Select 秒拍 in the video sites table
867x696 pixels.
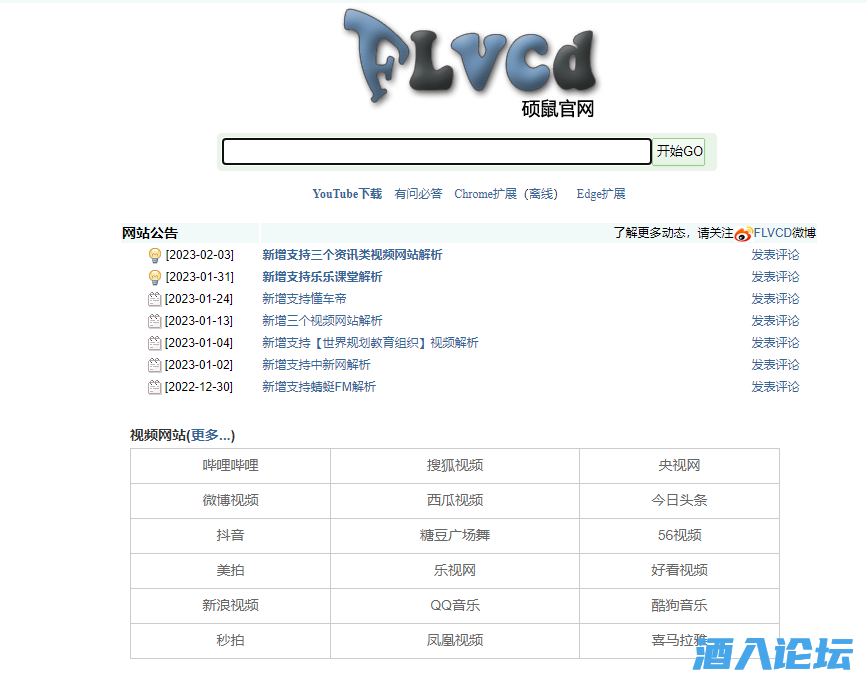(231, 641)
